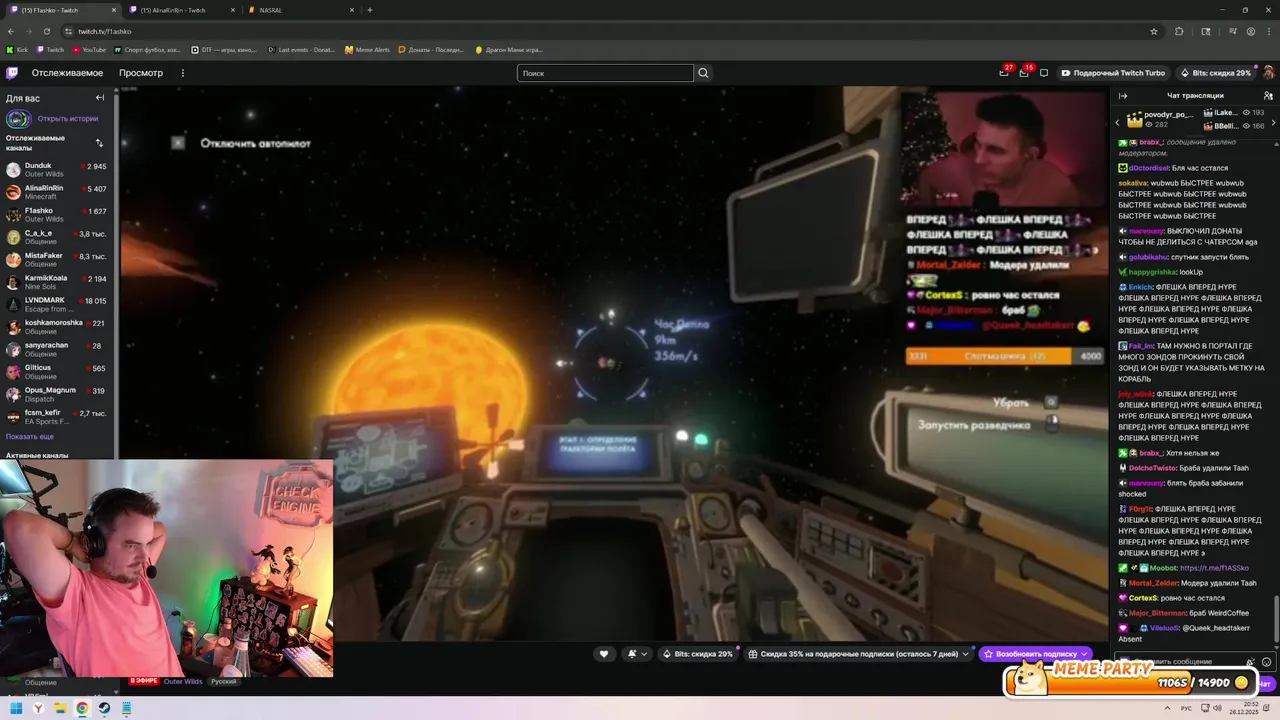The width and height of the screenshot is (1280, 720).
Task: Open the Twitch home logo
Action: click(12, 73)
